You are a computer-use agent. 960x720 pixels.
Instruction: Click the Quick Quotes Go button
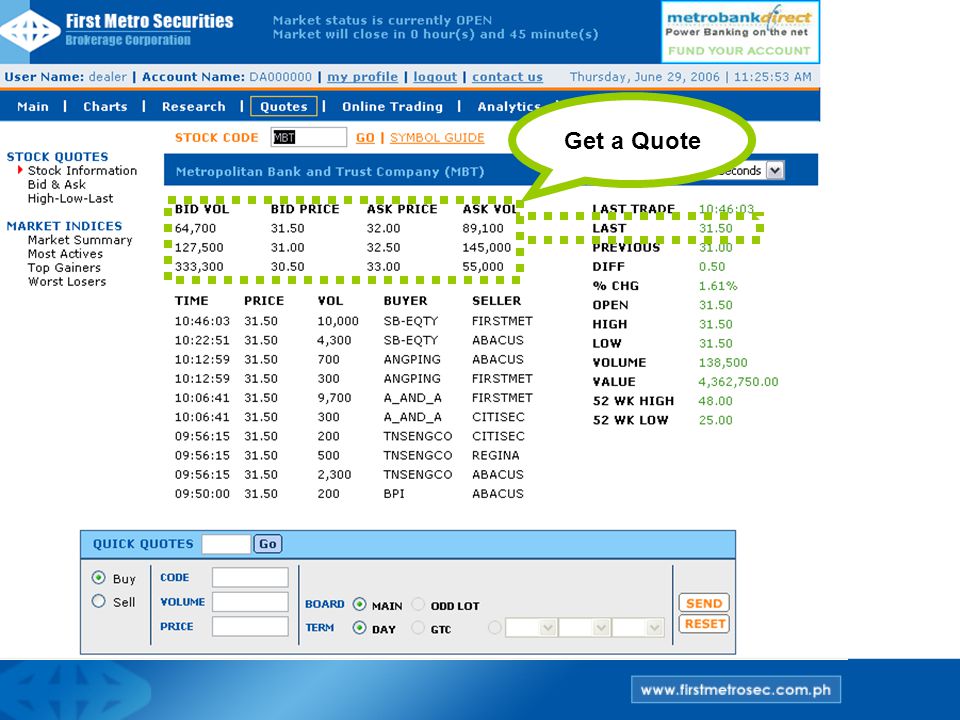(x=268, y=544)
